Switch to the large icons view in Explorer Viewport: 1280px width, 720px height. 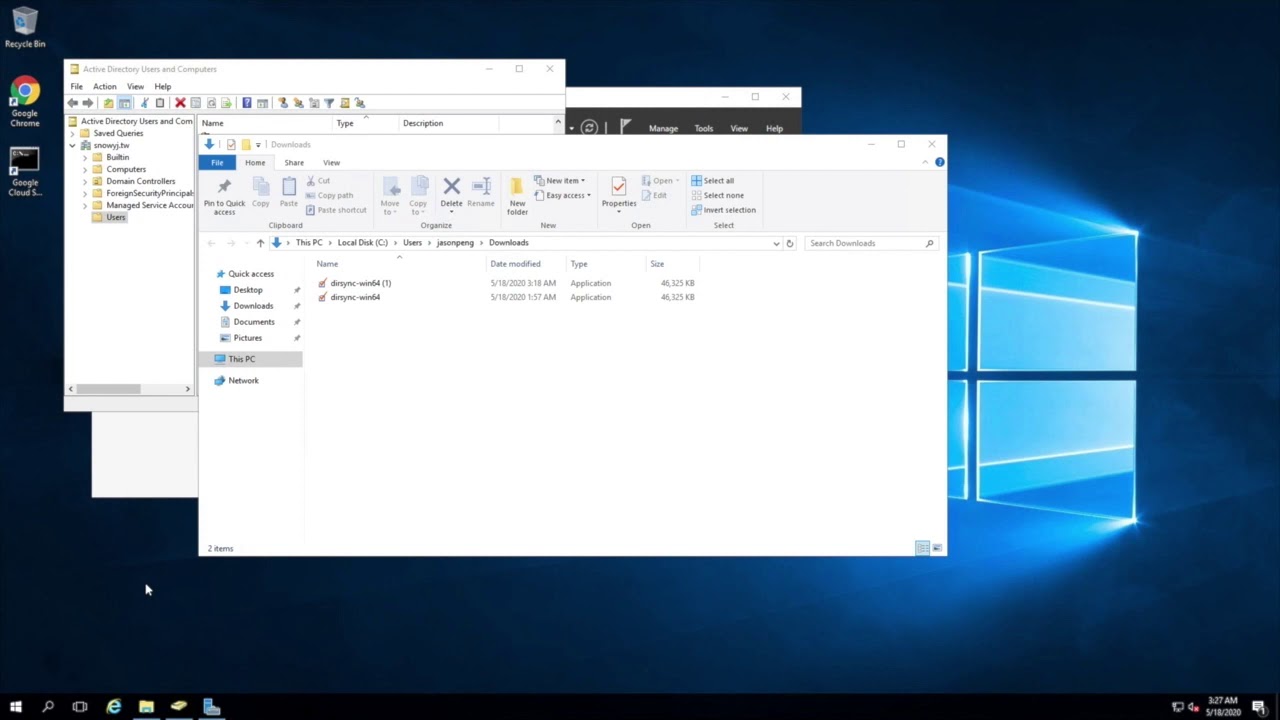[x=937, y=548]
